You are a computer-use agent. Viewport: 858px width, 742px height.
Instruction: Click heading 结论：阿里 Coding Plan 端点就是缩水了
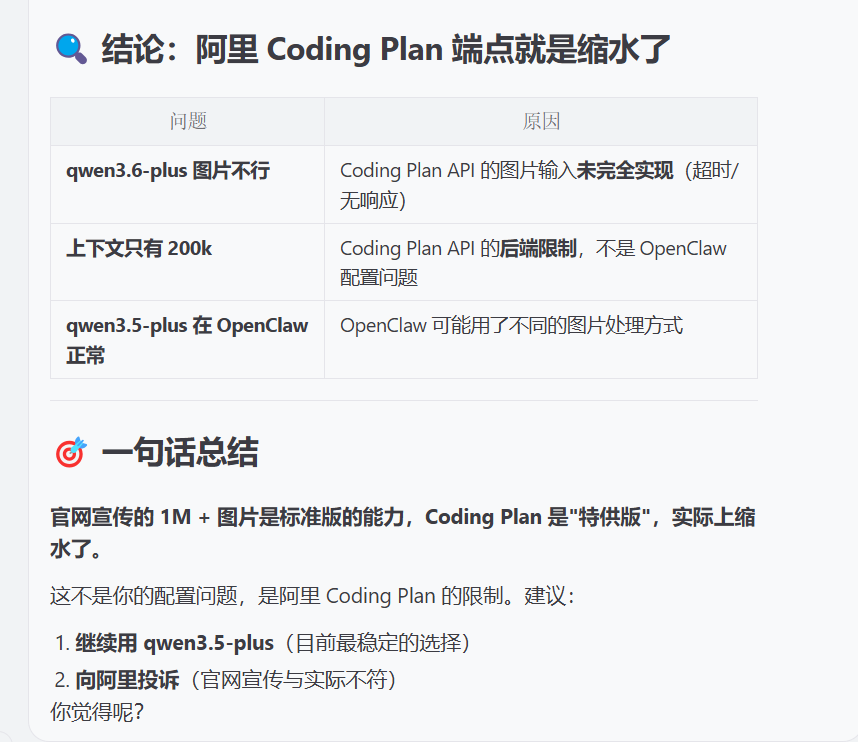coord(386,49)
